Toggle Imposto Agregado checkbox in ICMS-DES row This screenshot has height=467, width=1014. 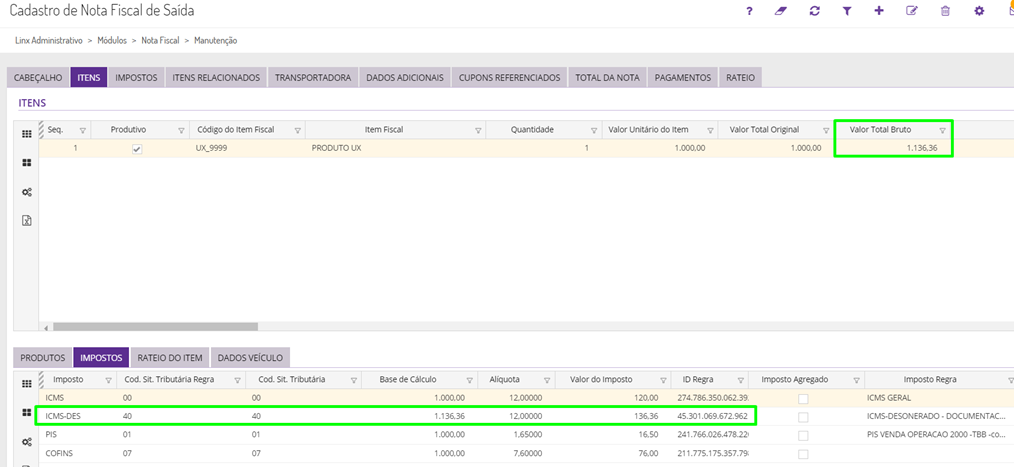[x=803, y=417]
